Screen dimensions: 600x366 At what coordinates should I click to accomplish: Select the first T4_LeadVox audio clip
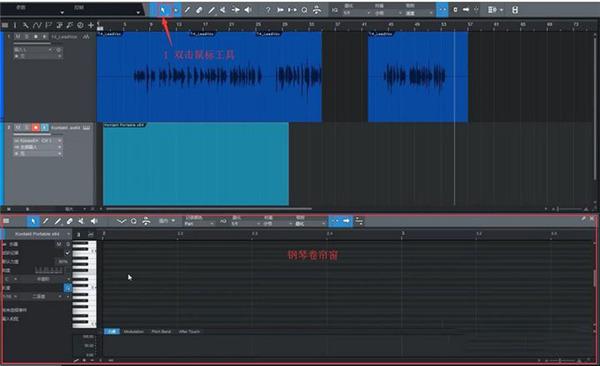coord(143,77)
